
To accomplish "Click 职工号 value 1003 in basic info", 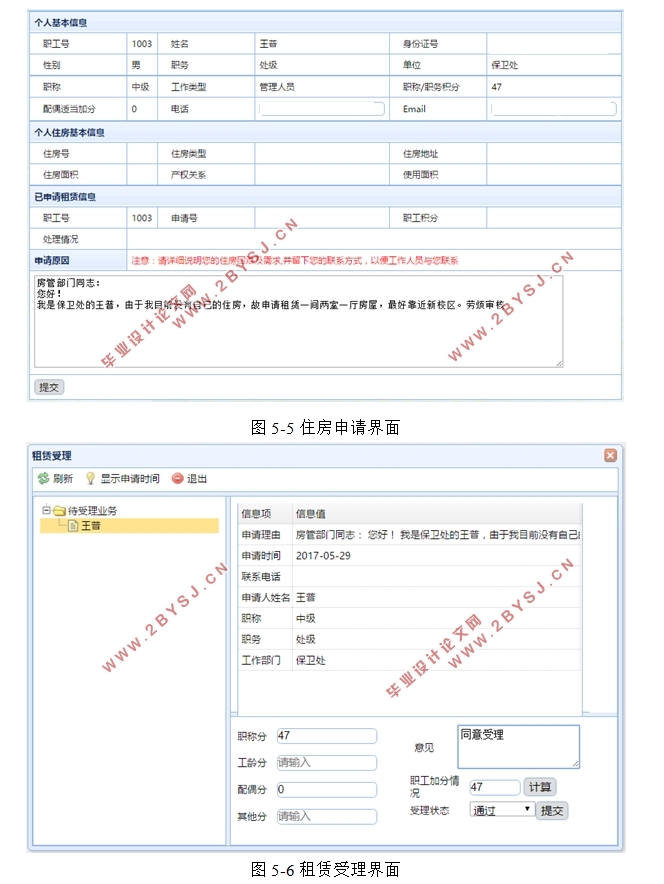I will pos(141,44).
